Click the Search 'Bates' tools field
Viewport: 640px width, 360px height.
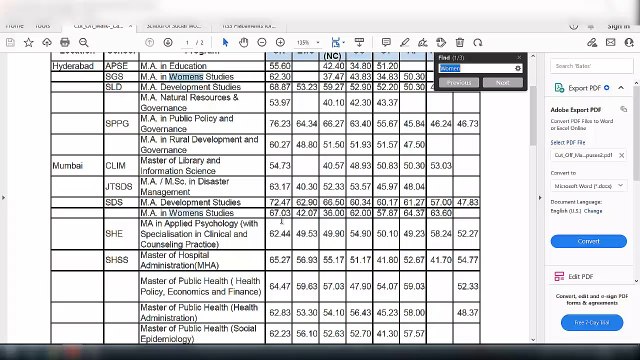(591, 66)
